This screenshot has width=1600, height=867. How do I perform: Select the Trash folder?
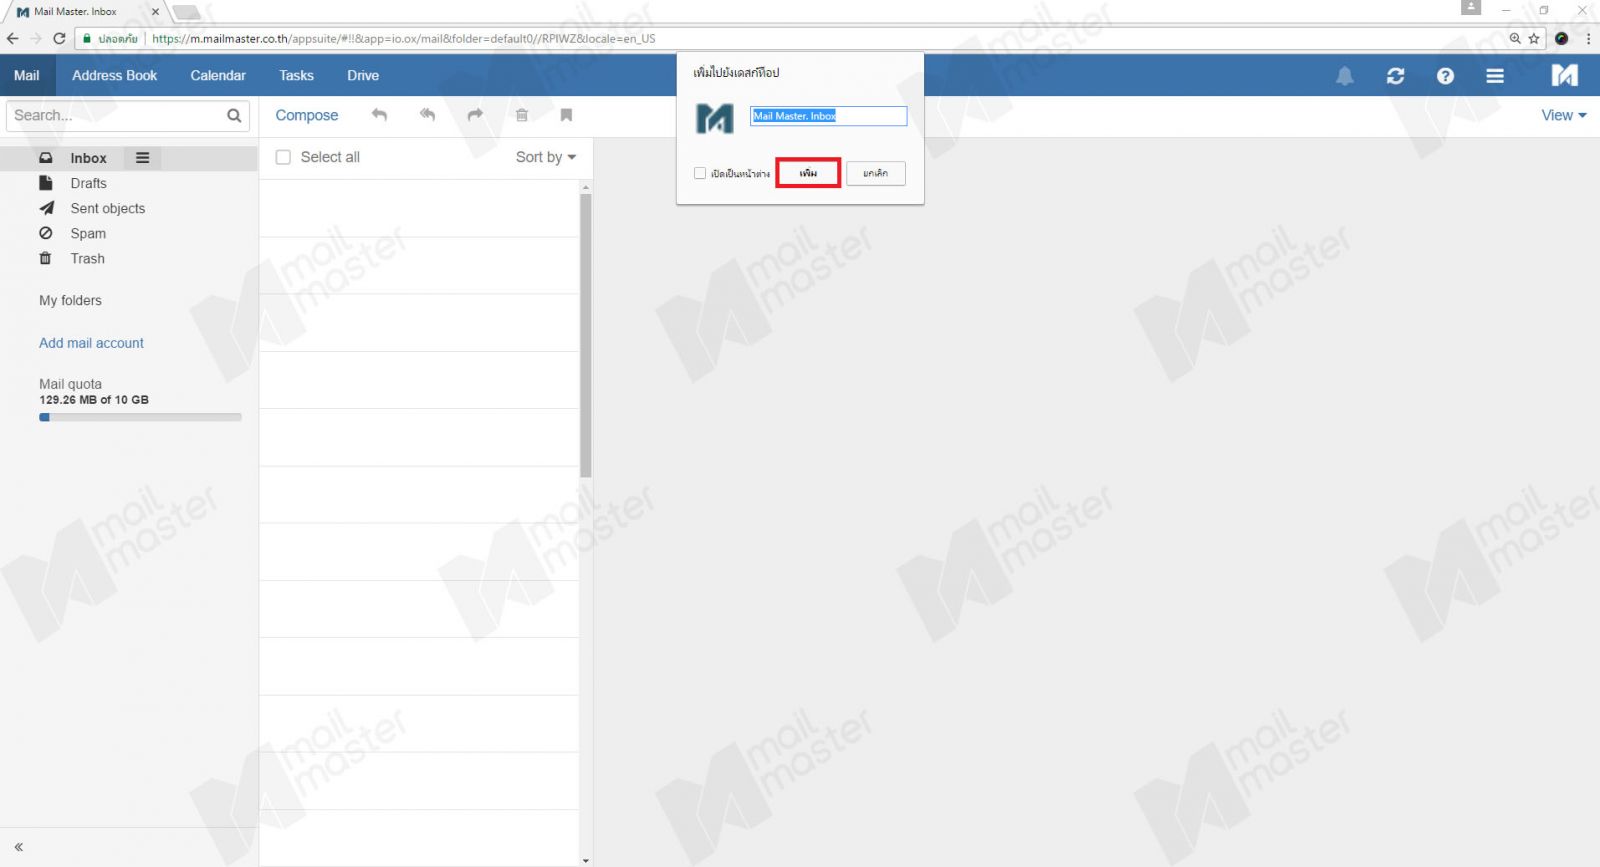click(x=87, y=258)
